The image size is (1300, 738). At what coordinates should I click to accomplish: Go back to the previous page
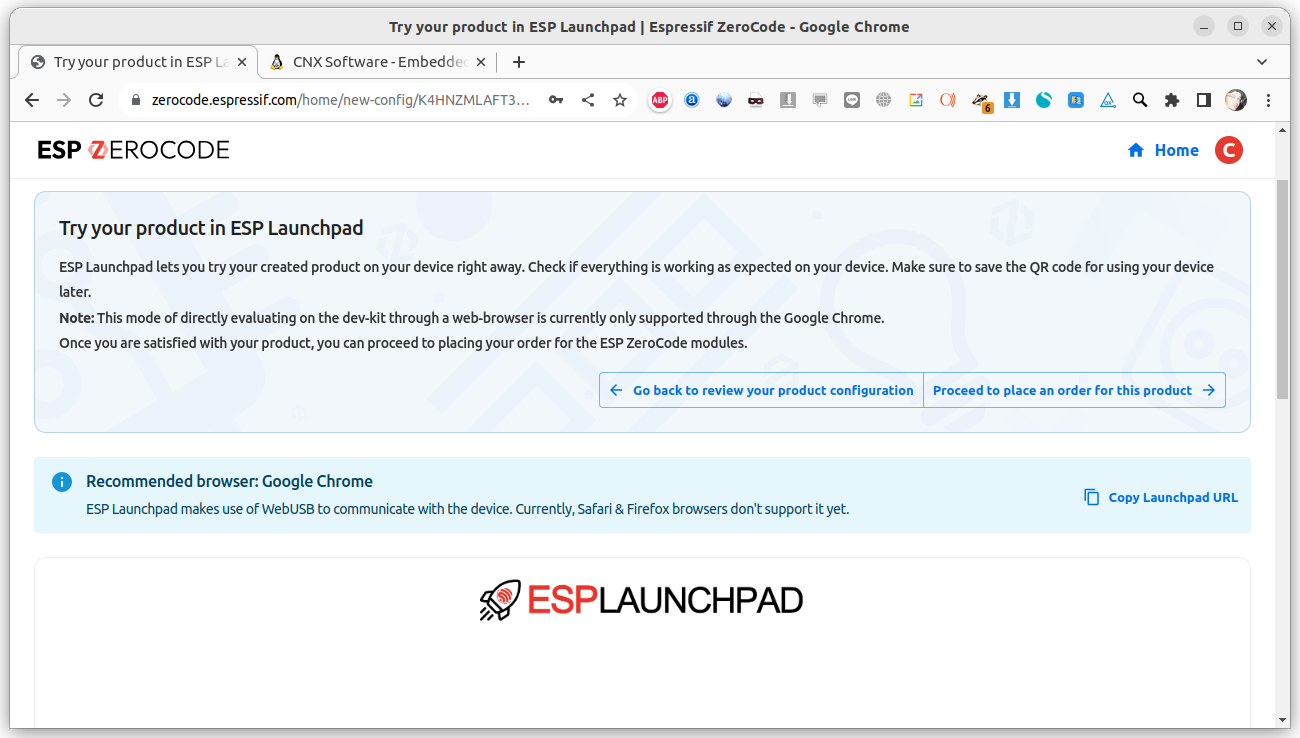click(32, 100)
